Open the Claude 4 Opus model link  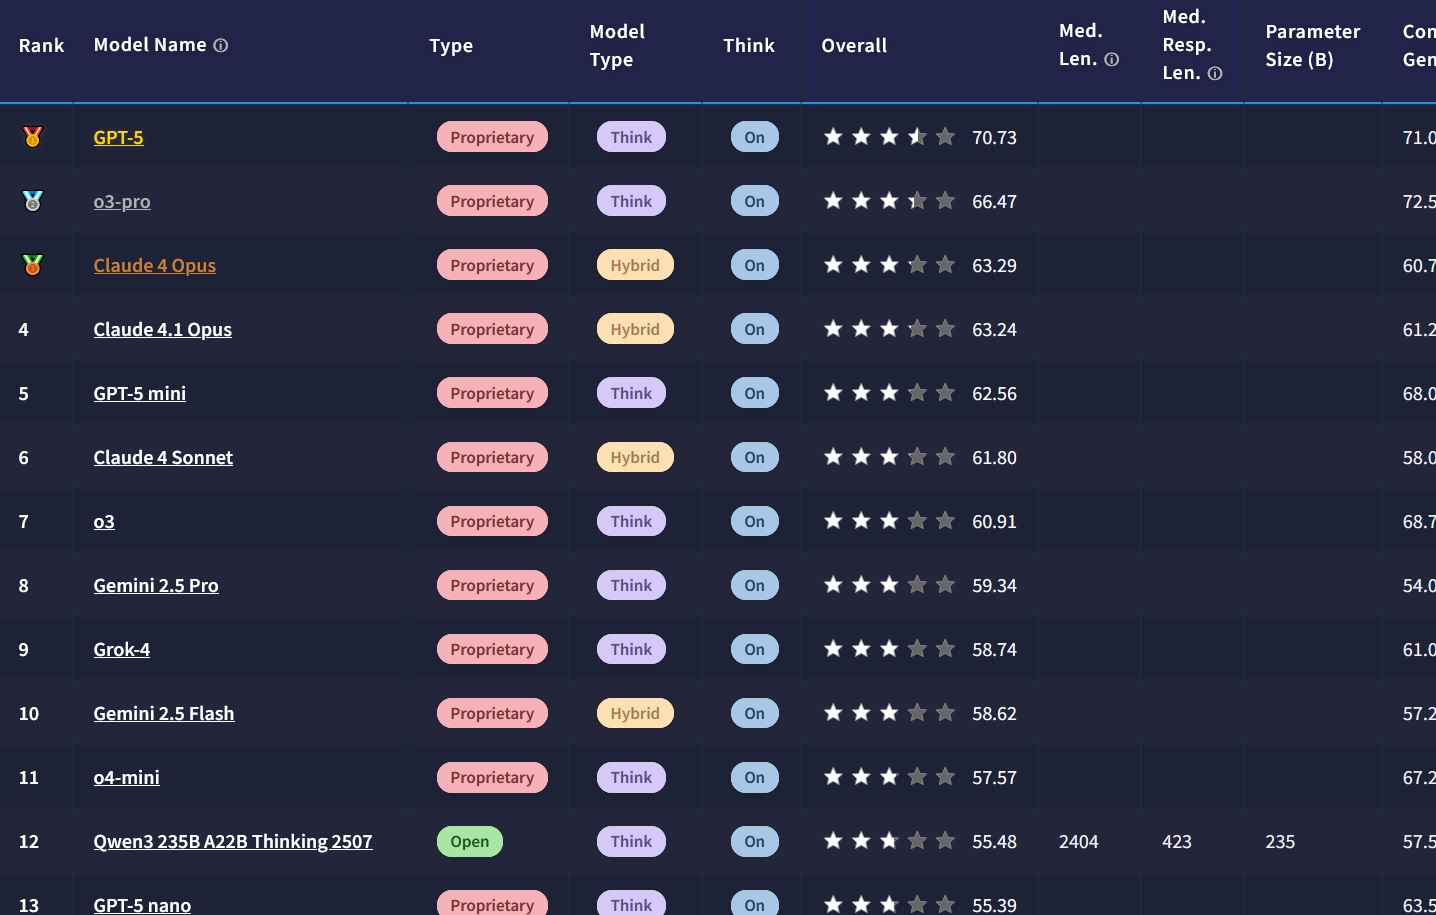pyautogui.click(x=154, y=266)
